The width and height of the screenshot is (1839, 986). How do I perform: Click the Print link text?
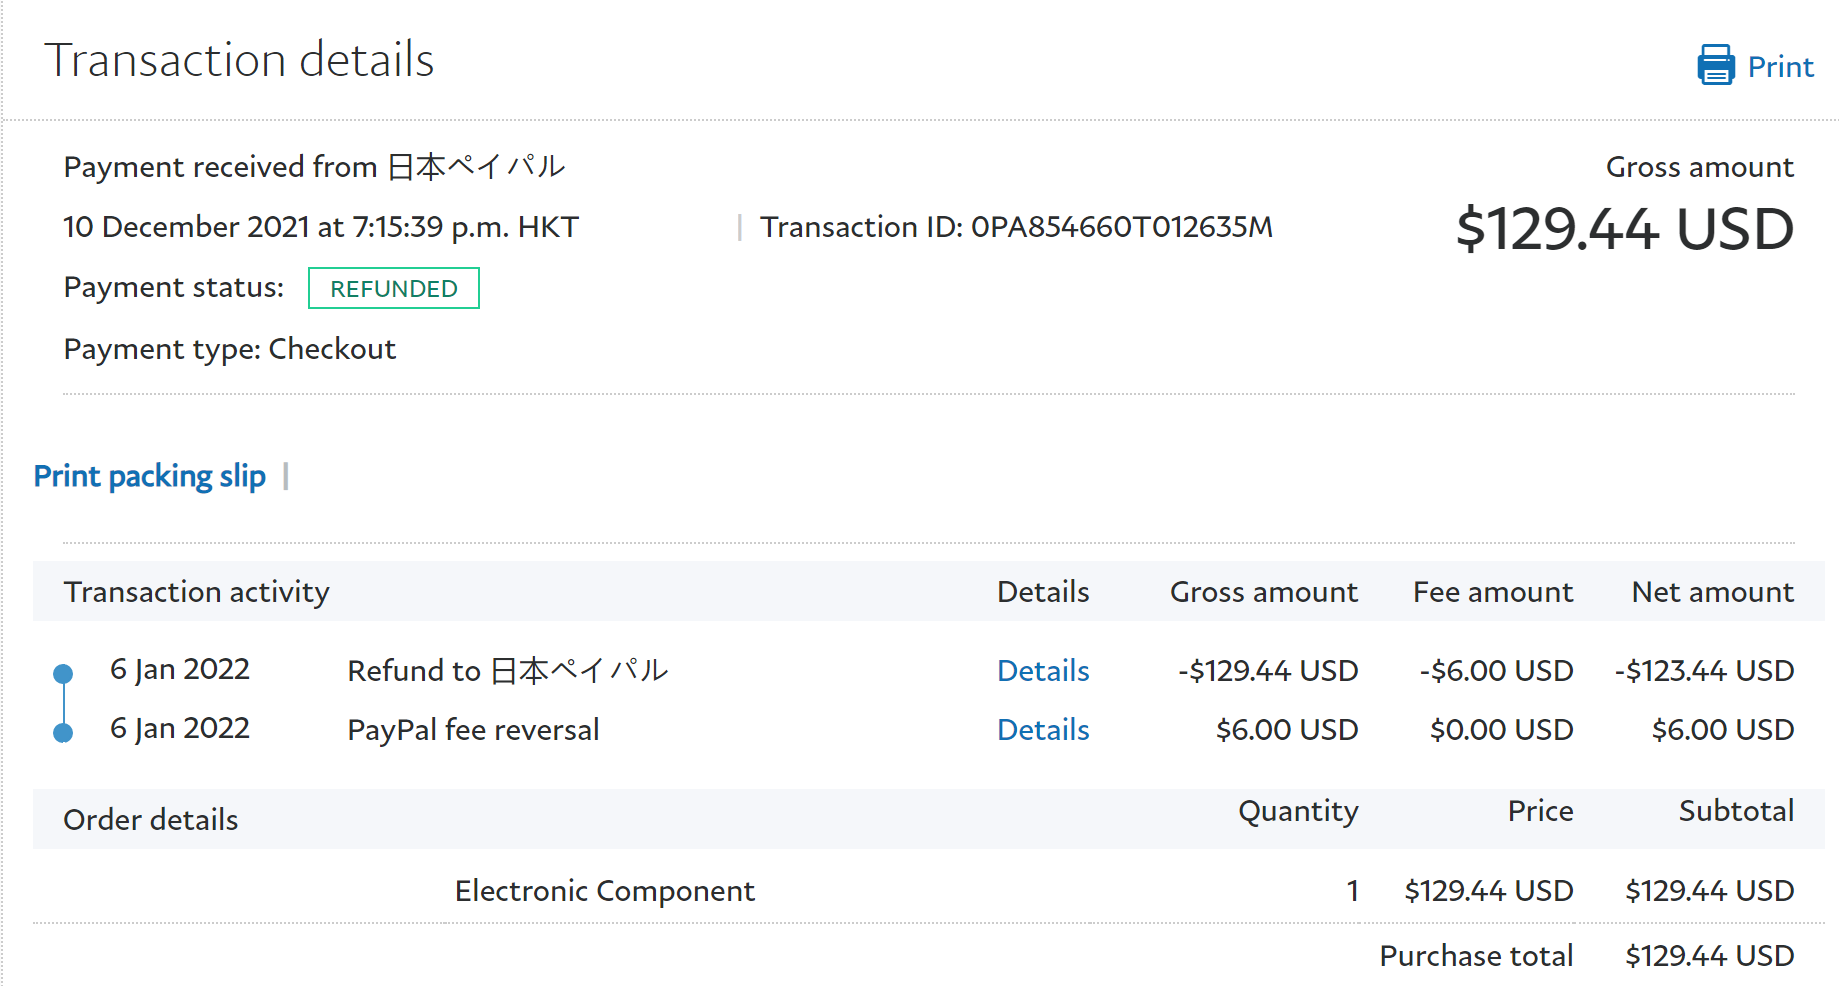1780,67
